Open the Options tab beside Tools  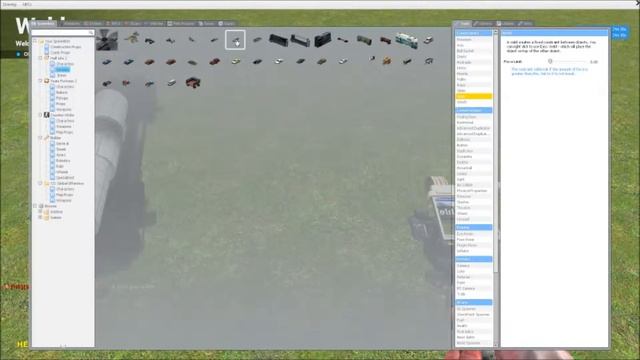pos(484,24)
